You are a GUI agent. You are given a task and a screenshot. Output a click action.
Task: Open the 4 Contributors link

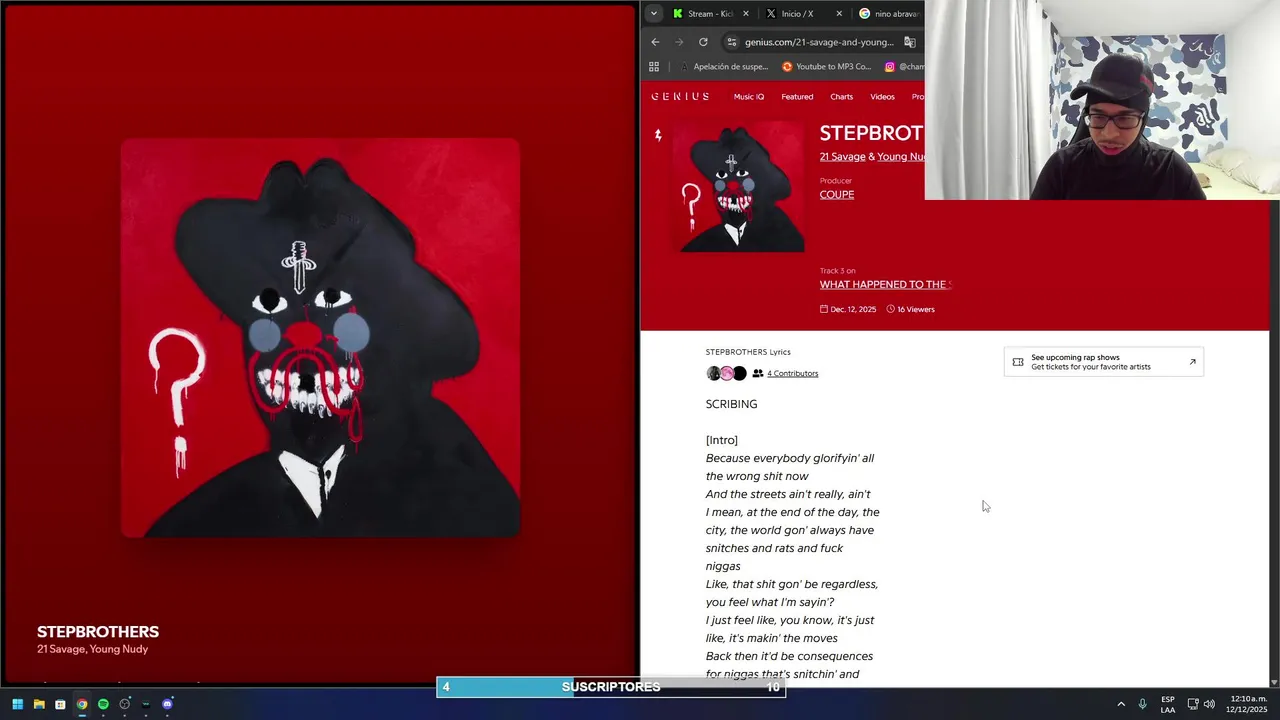point(792,374)
